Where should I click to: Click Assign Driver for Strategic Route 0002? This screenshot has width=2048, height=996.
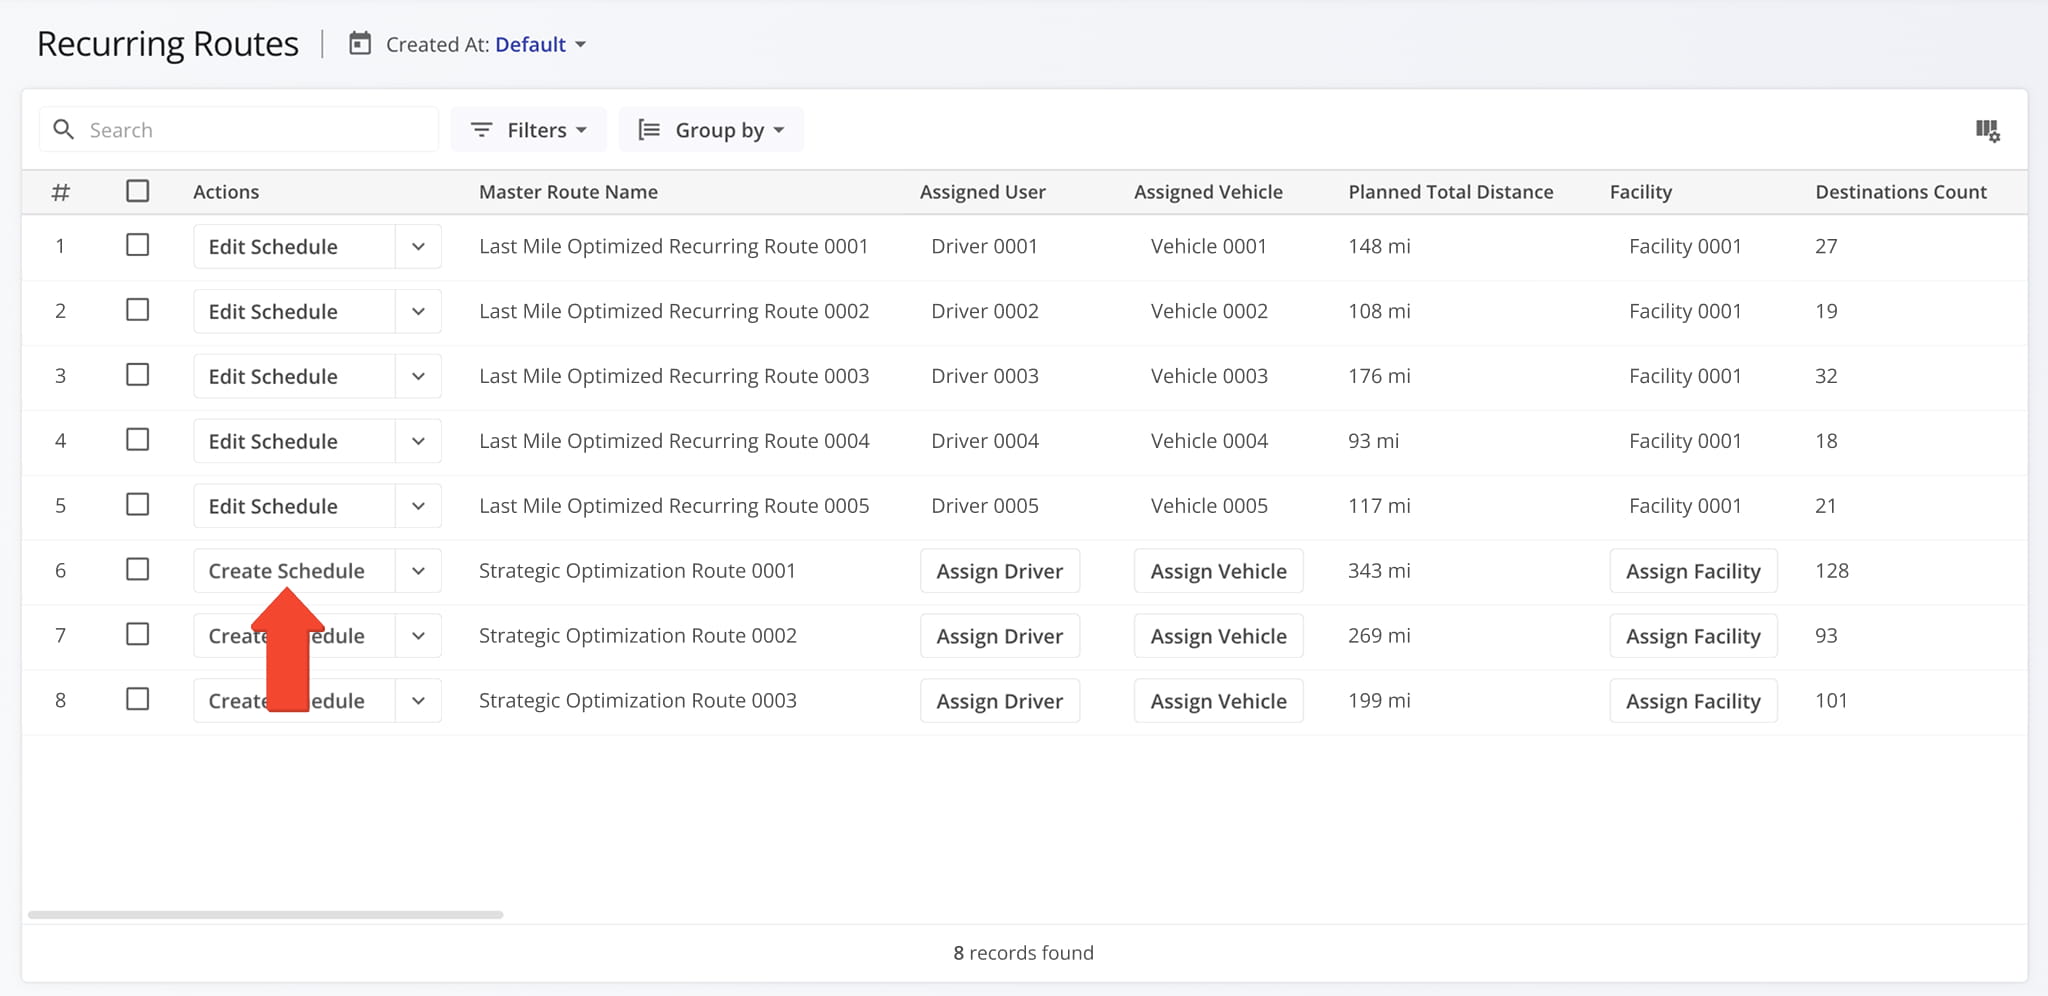999,636
